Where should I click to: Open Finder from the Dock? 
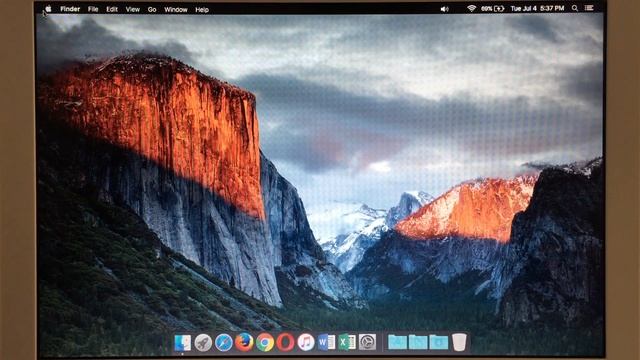182,342
